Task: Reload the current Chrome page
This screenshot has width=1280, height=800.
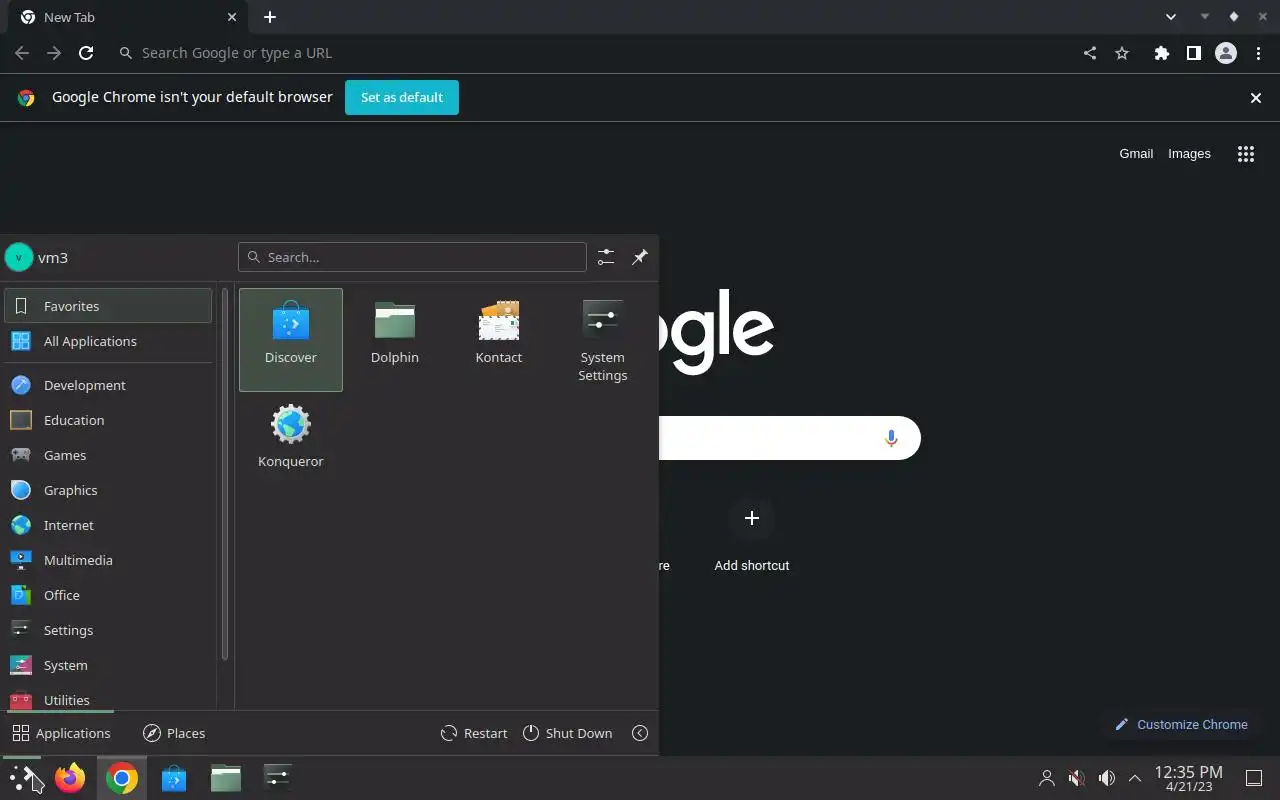Action: point(86,53)
